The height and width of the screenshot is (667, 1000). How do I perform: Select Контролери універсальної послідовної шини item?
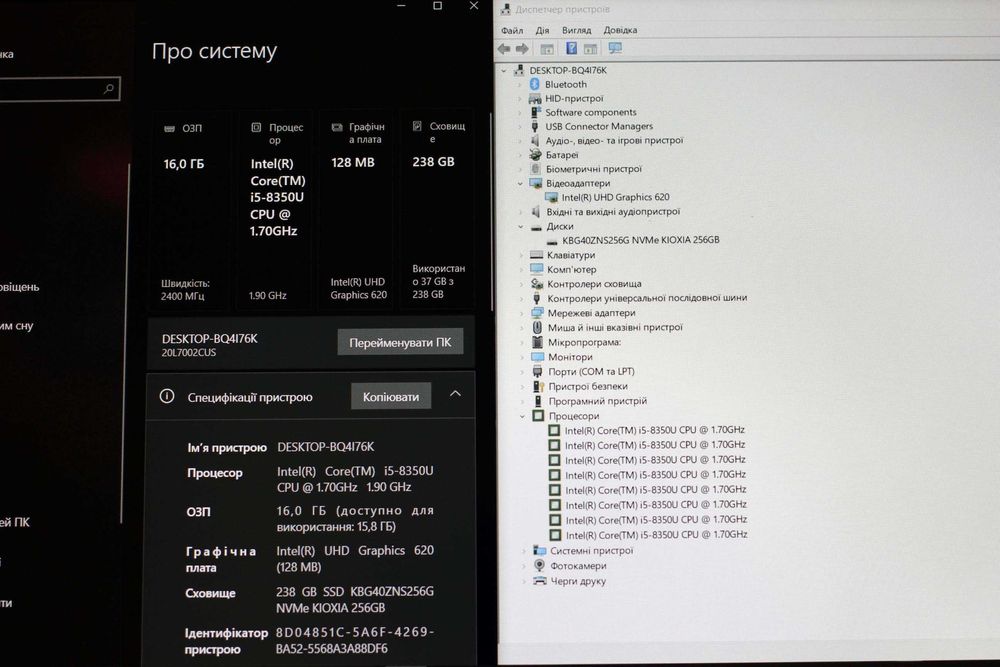[x=647, y=298]
